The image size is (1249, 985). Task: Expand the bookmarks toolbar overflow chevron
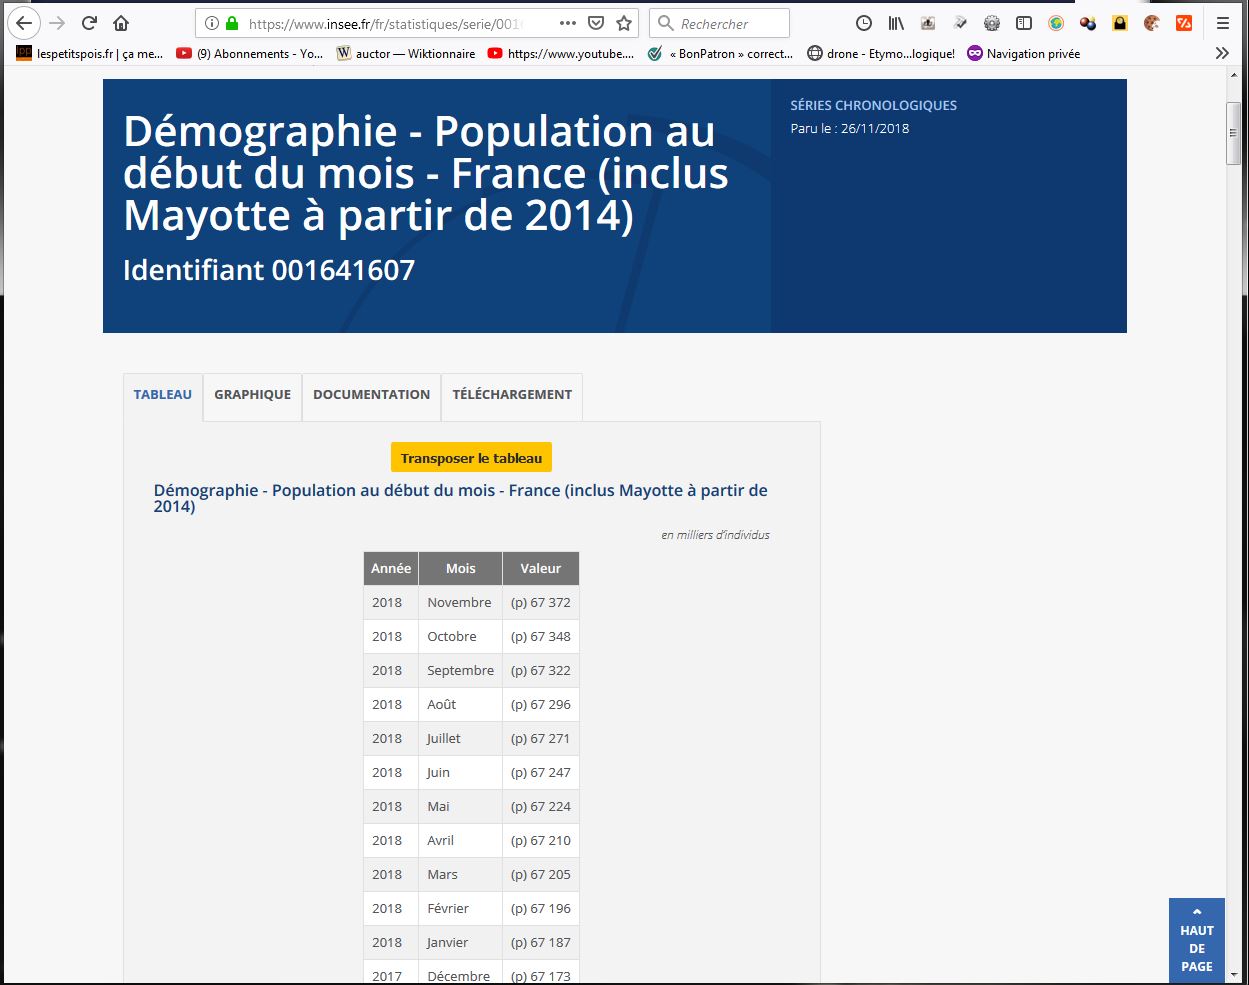pyautogui.click(x=1222, y=53)
